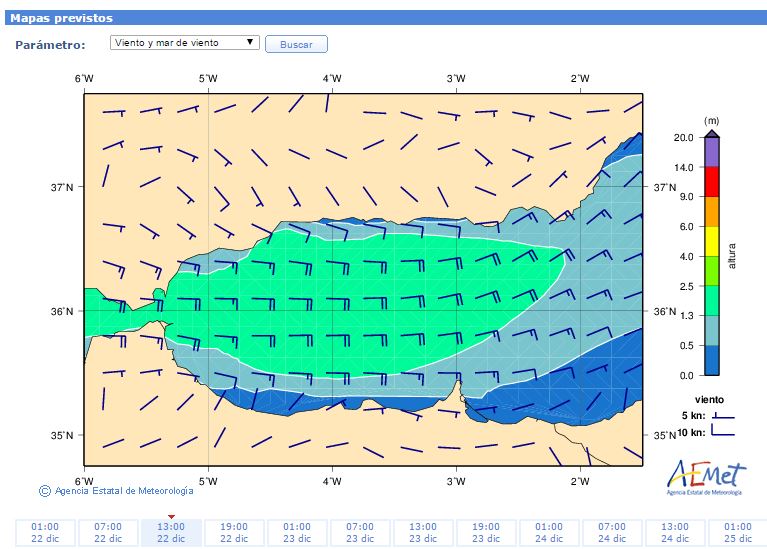
Task: Click the 5 kn wind barb legend symbol
Action: (723, 414)
